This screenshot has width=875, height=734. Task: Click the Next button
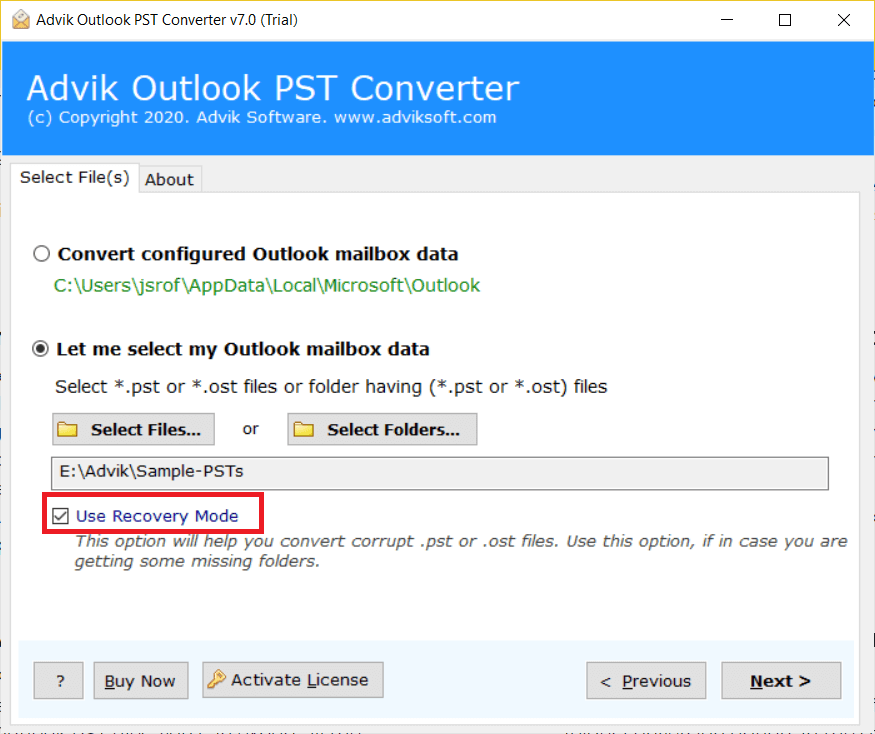(781, 680)
